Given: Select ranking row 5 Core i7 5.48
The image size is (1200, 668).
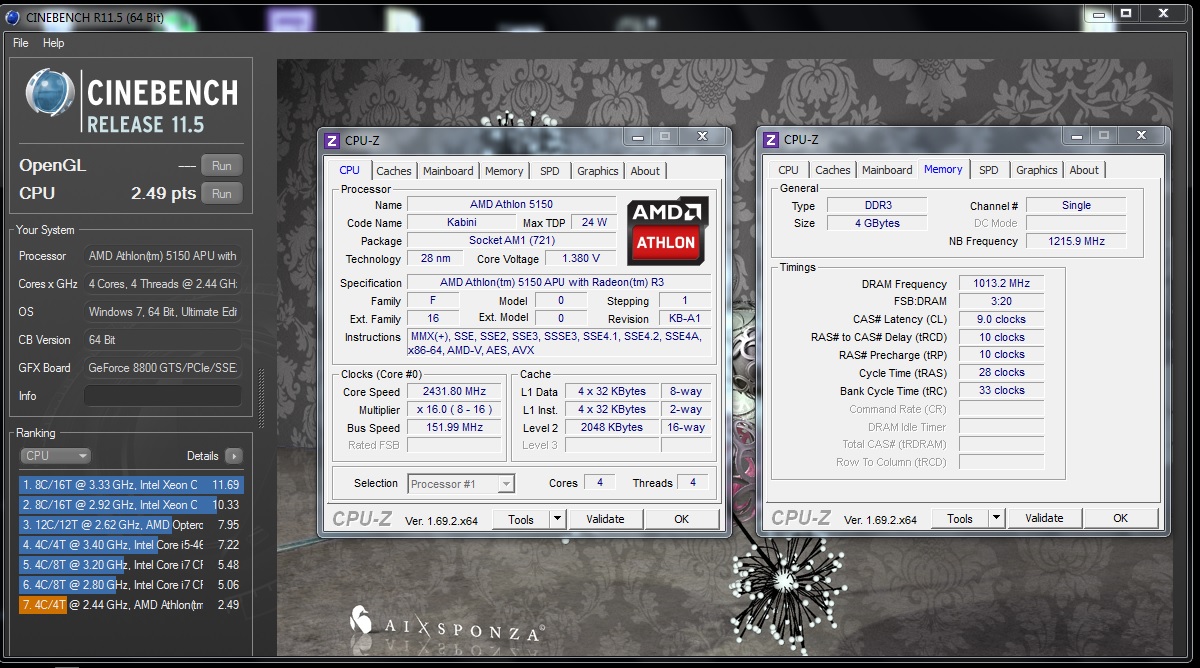Looking at the screenshot, I should click(x=131, y=565).
